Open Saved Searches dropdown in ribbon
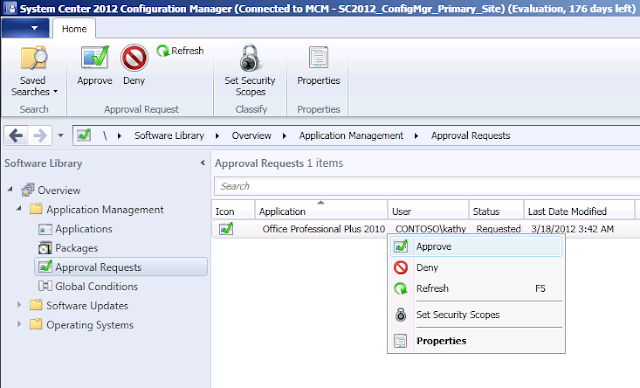 34,70
